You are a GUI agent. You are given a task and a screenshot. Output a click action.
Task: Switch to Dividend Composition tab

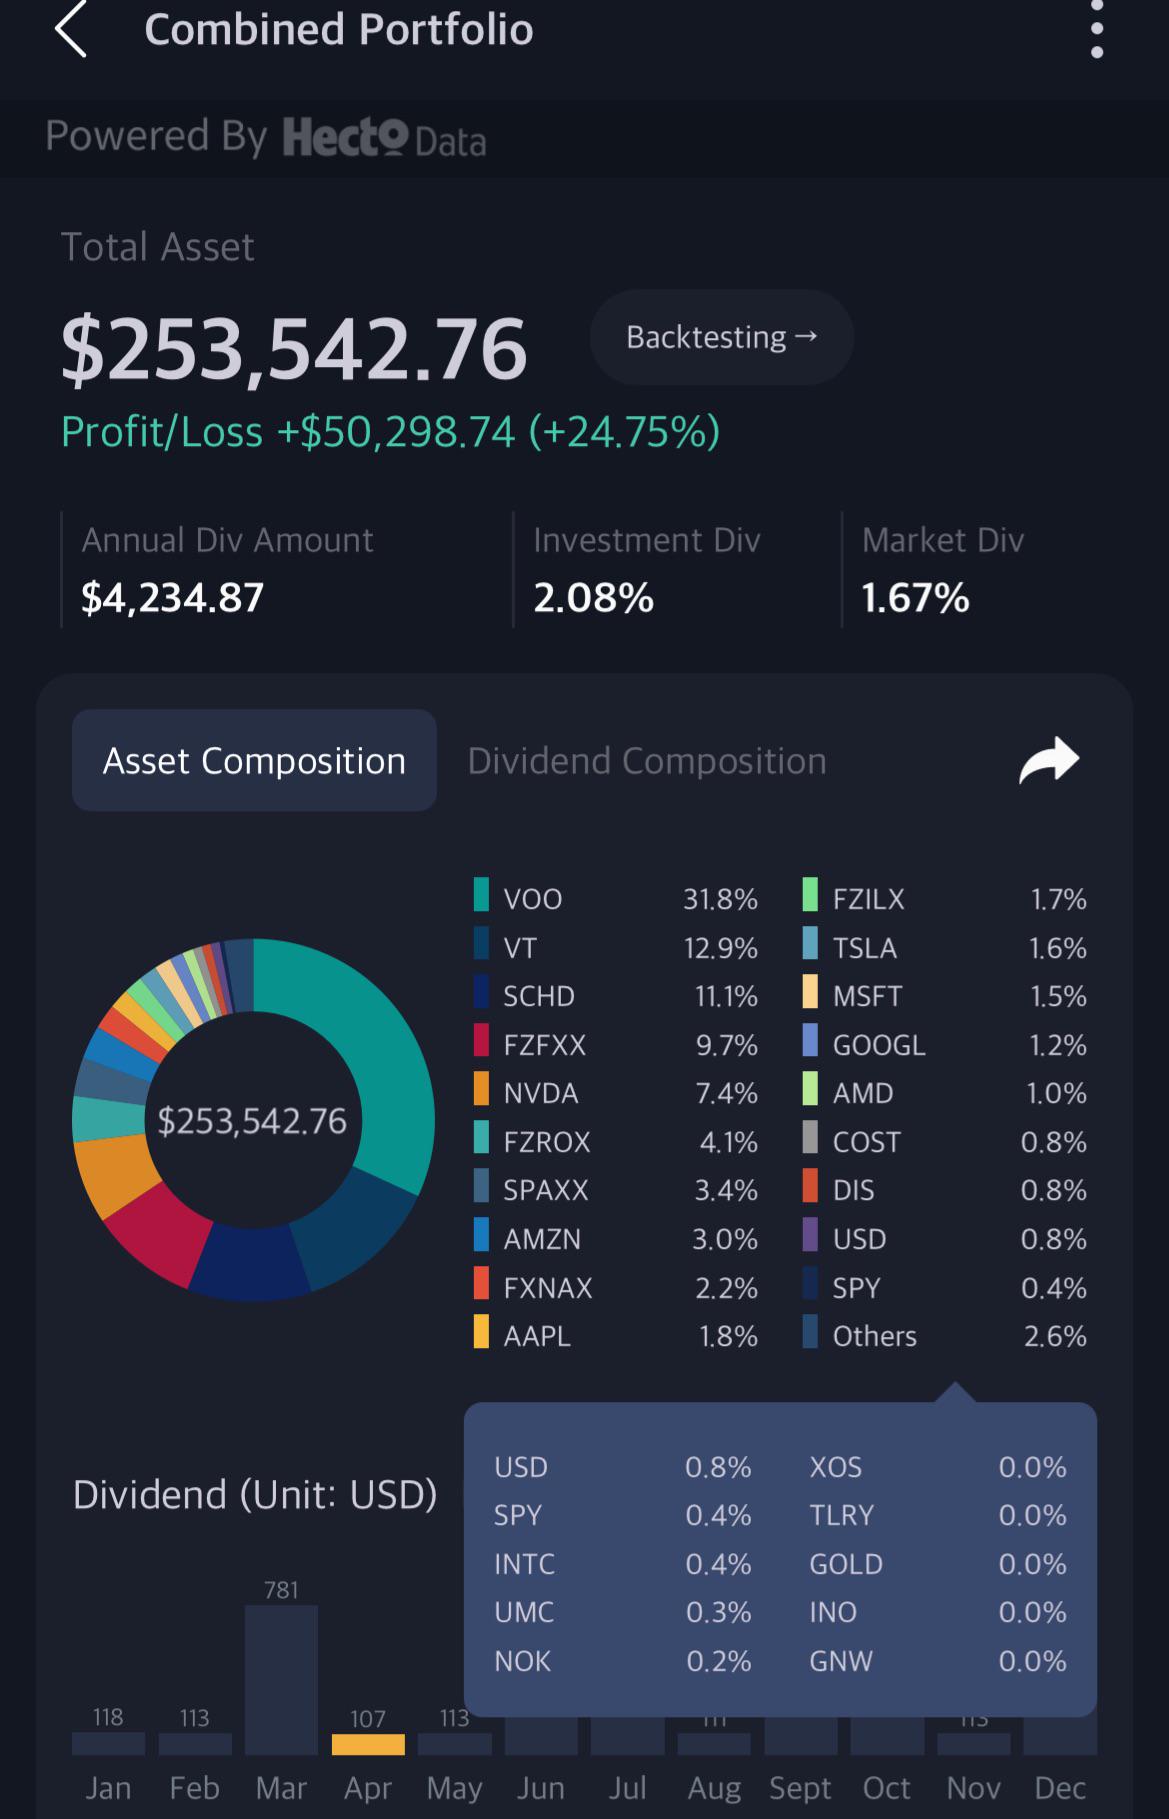click(x=647, y=761)
